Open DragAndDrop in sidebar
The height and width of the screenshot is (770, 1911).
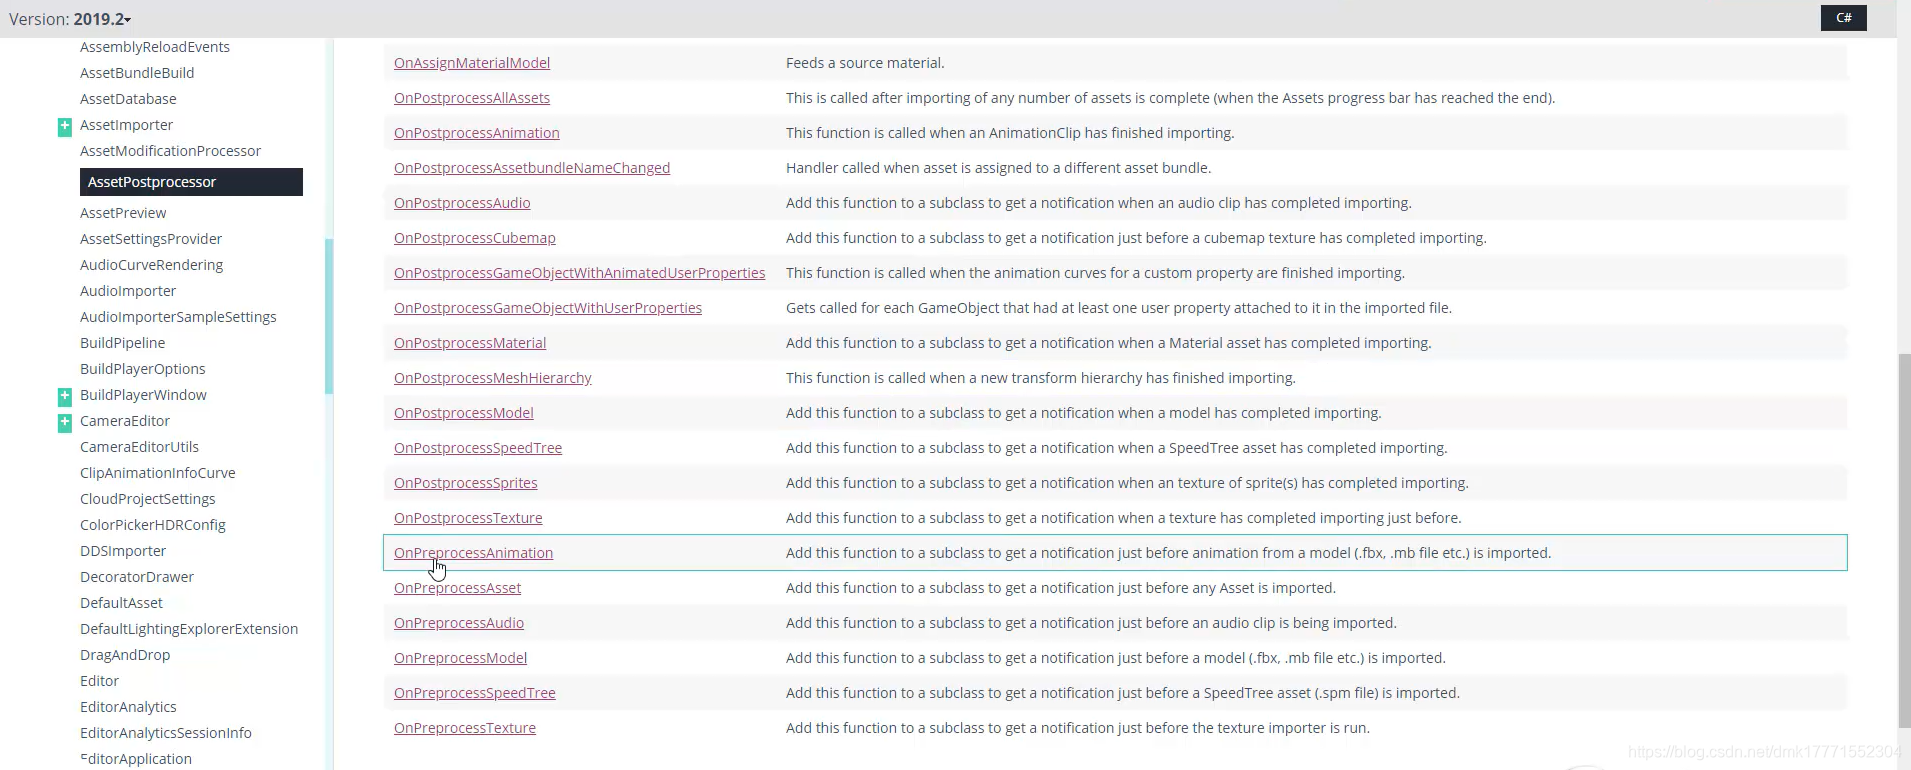[125, 655]
